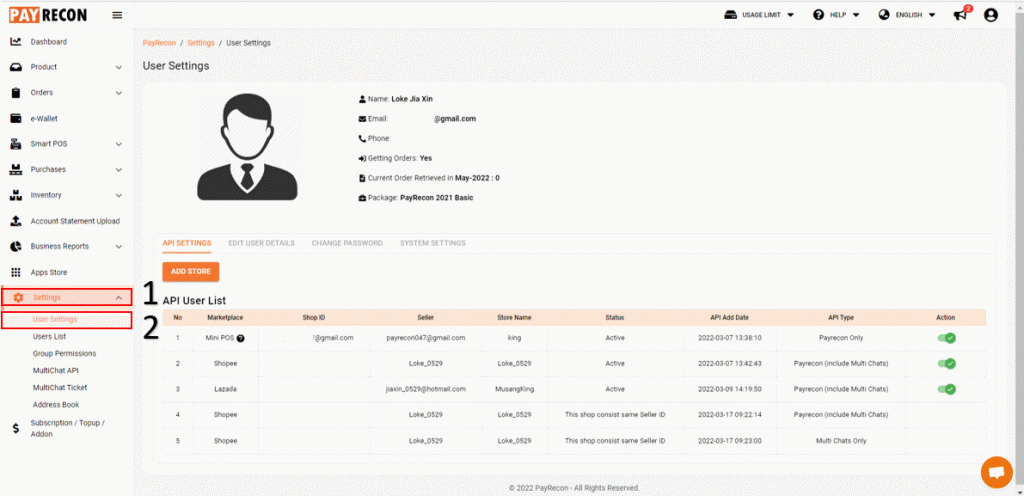Click the API Add Date column header
Screen dimensions: 1024x496
729,318
